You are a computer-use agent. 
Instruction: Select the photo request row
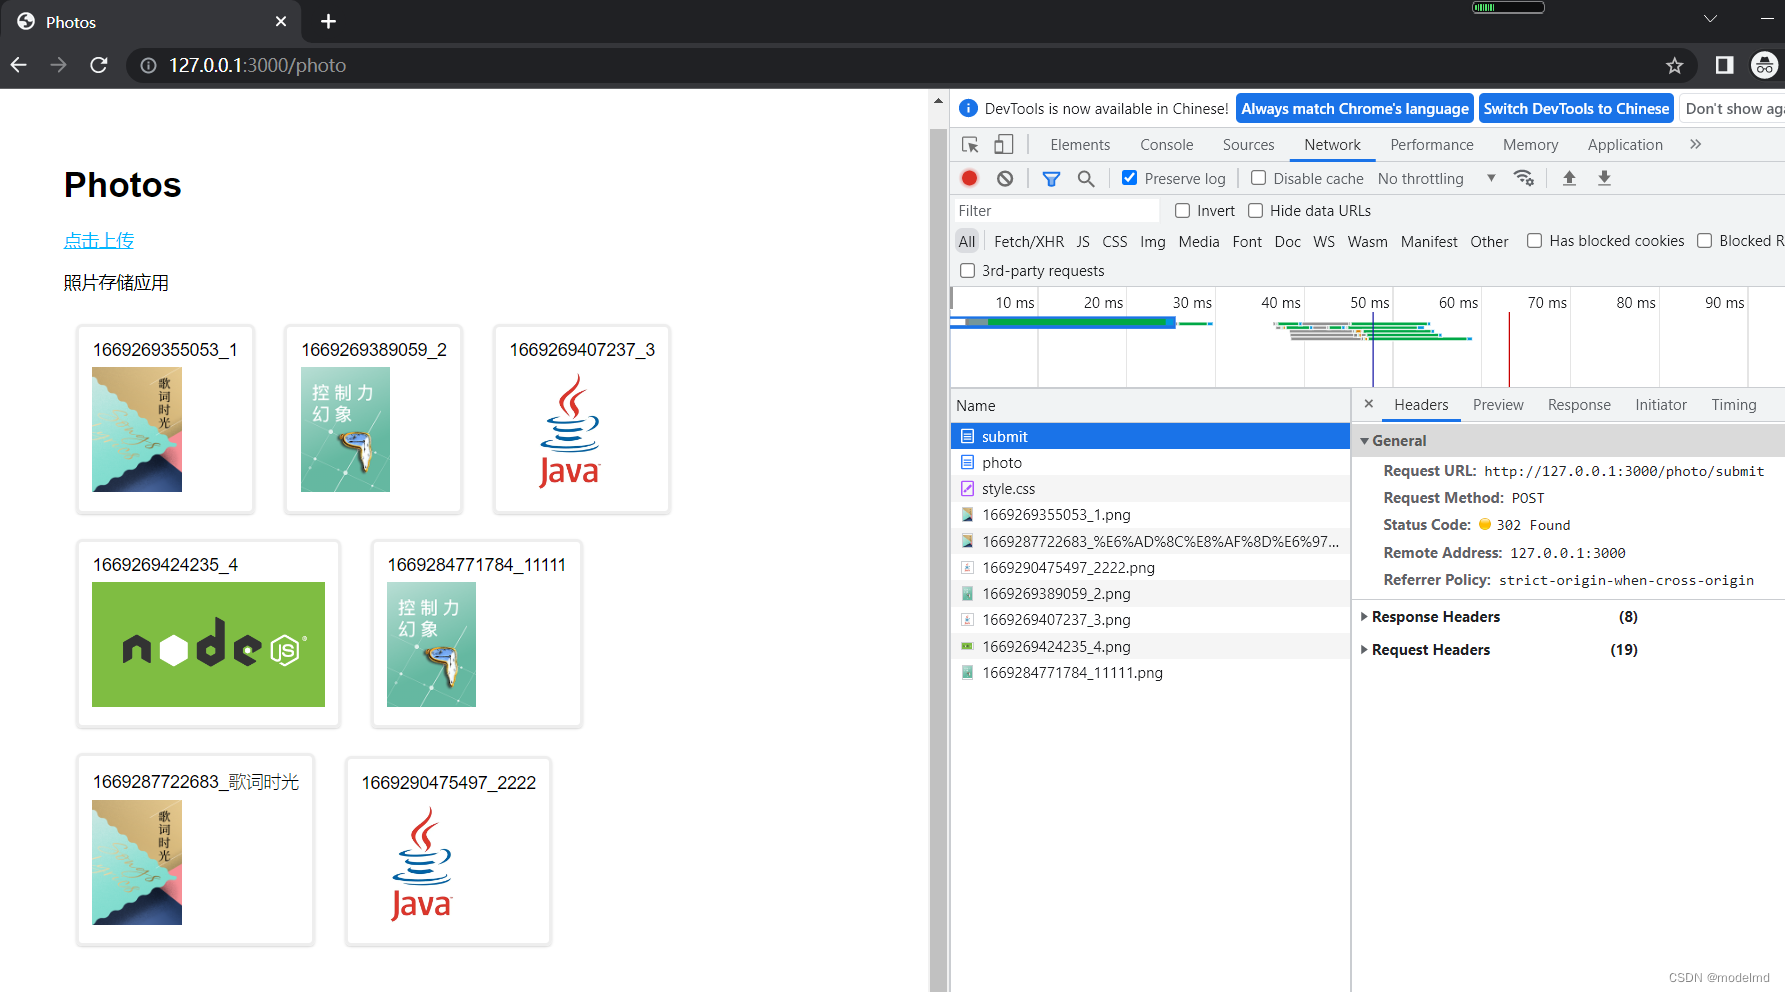coord(1150,463)
